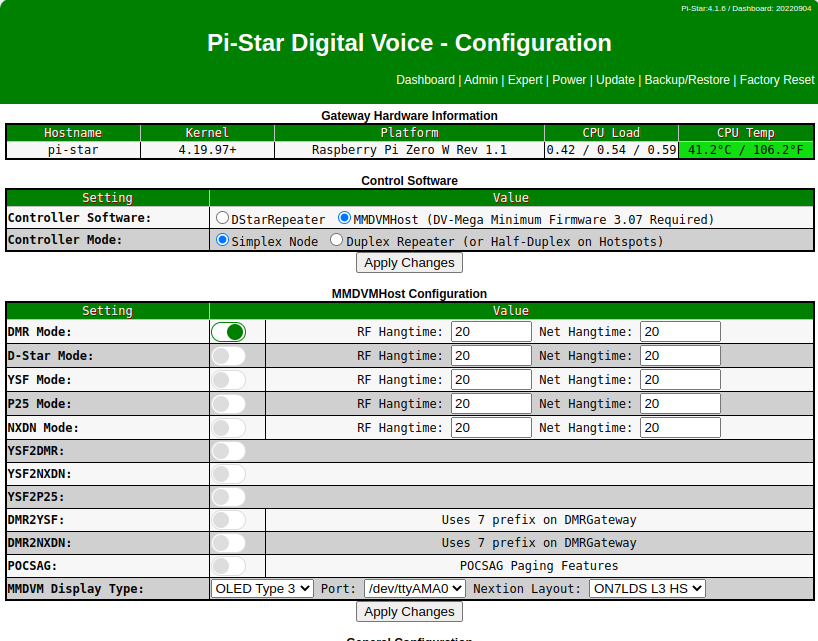This screenshot has width=818, height=641.
Task: Switch on the POCSAG toggle
Action: pyautogui.click(x=228, y=566)
